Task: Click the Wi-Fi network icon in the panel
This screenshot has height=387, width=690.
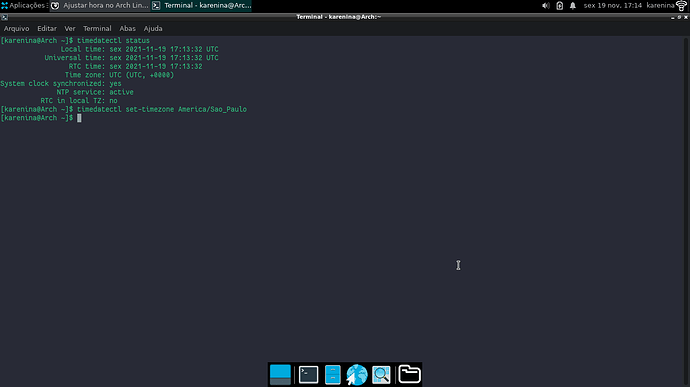Action: tap(682, 6)
